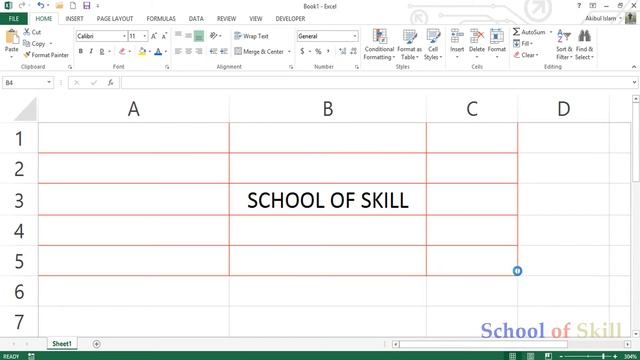The image size is (640, 360).
Task: Align text left
Action: coord(178,51)
